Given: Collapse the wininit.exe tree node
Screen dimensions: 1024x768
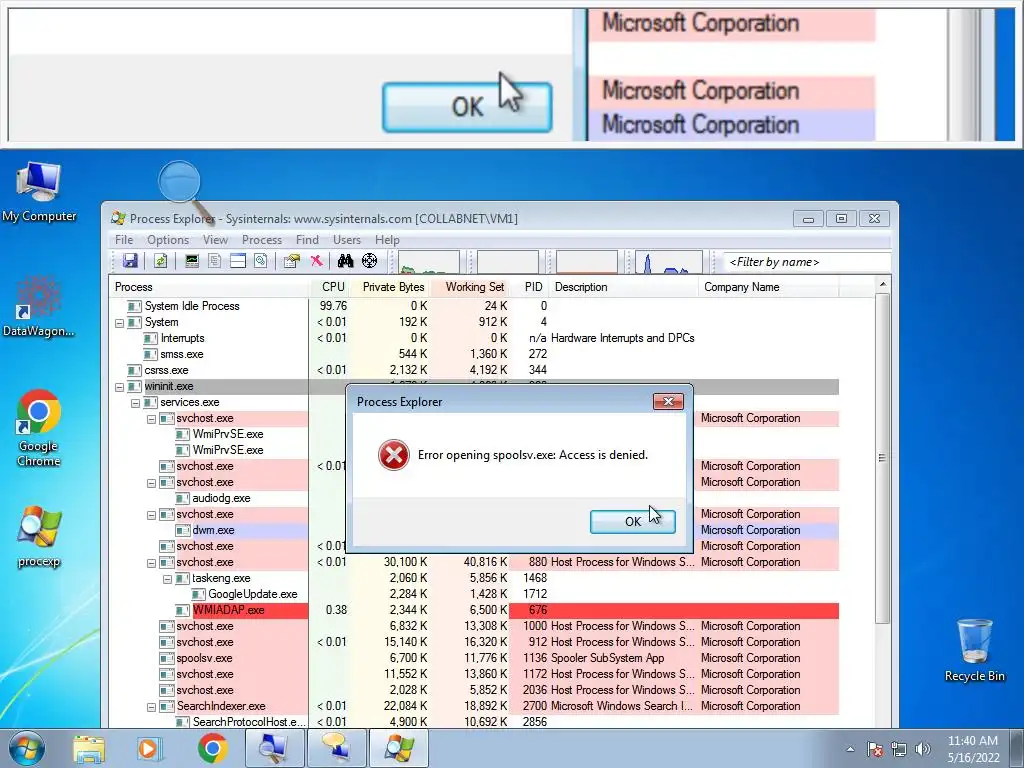Looking at the screenshot, I should pos(120,387).
